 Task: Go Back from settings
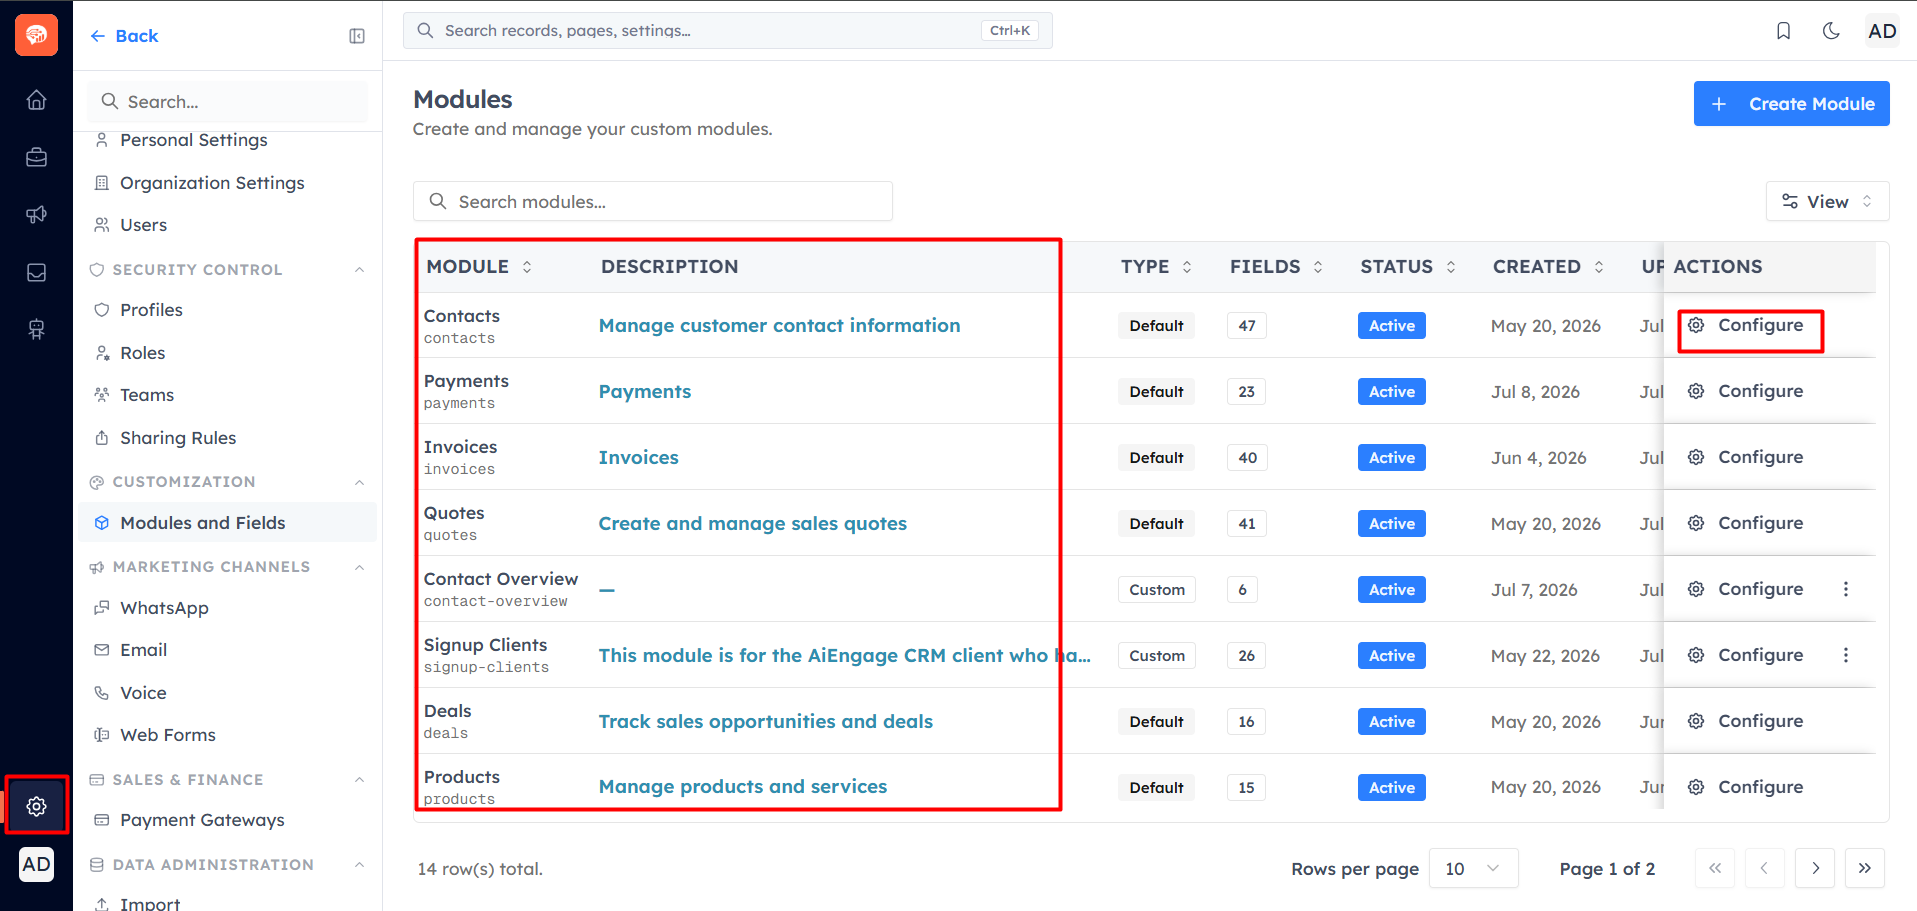pos(124,36)
